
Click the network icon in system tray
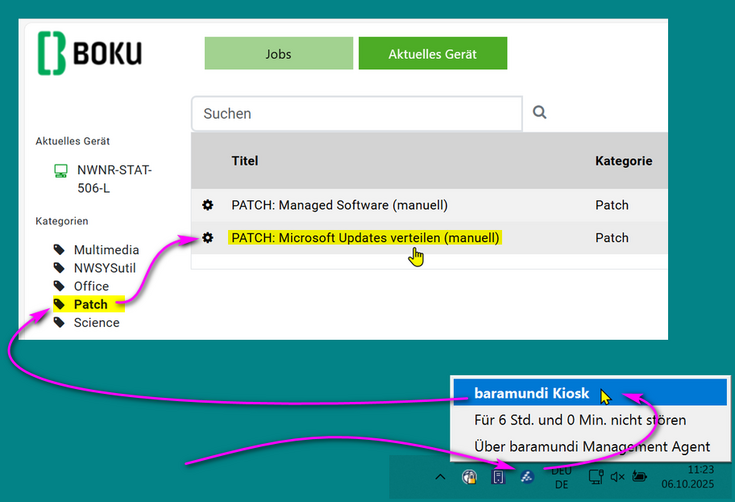pyautogui.click(x=595, y=477)
